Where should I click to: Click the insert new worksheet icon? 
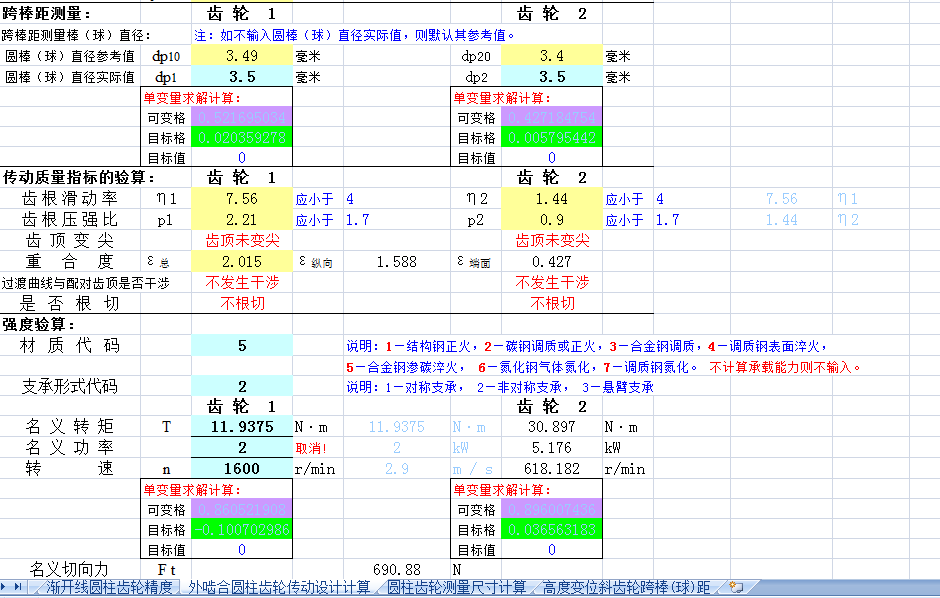737,587
